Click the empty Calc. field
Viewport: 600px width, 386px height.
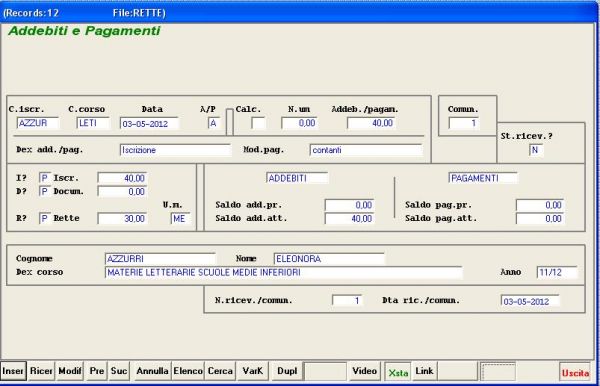point(258,123)
